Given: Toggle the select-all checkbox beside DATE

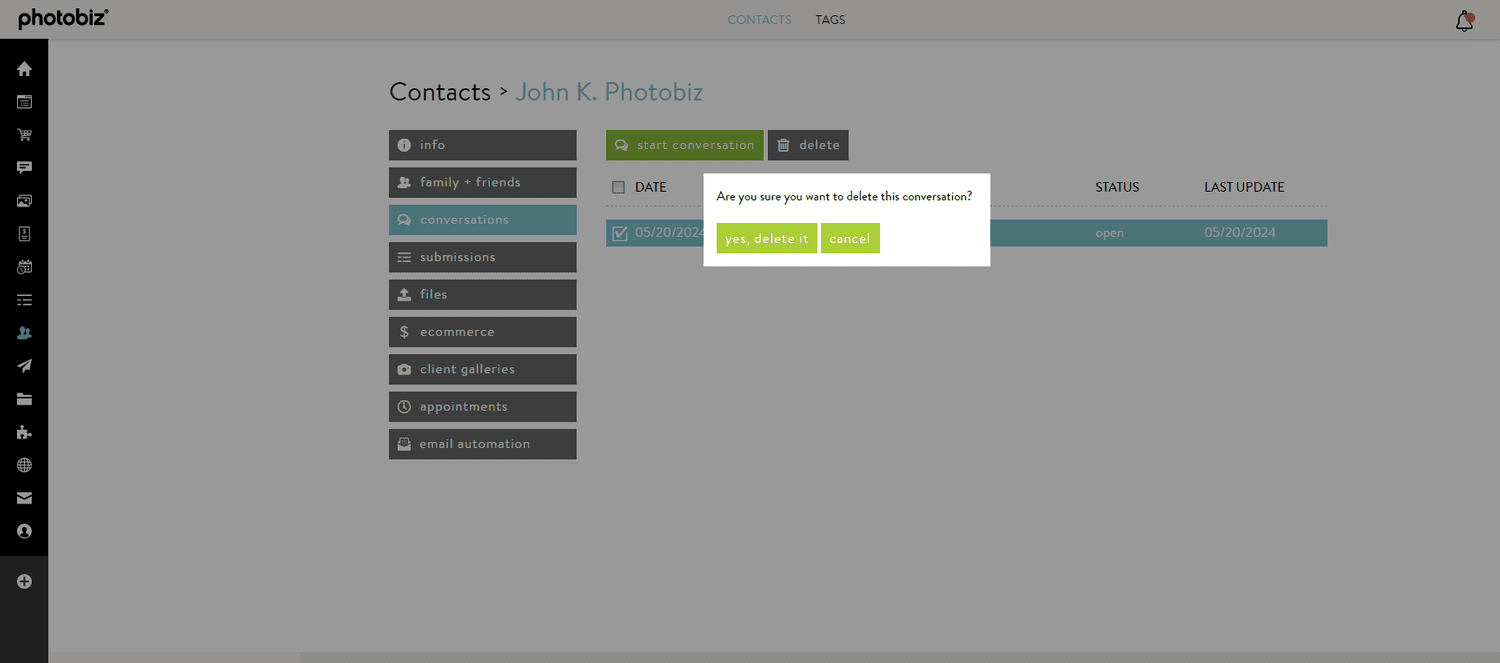Looking at the screenshot, I should click(x=618, y=187).
